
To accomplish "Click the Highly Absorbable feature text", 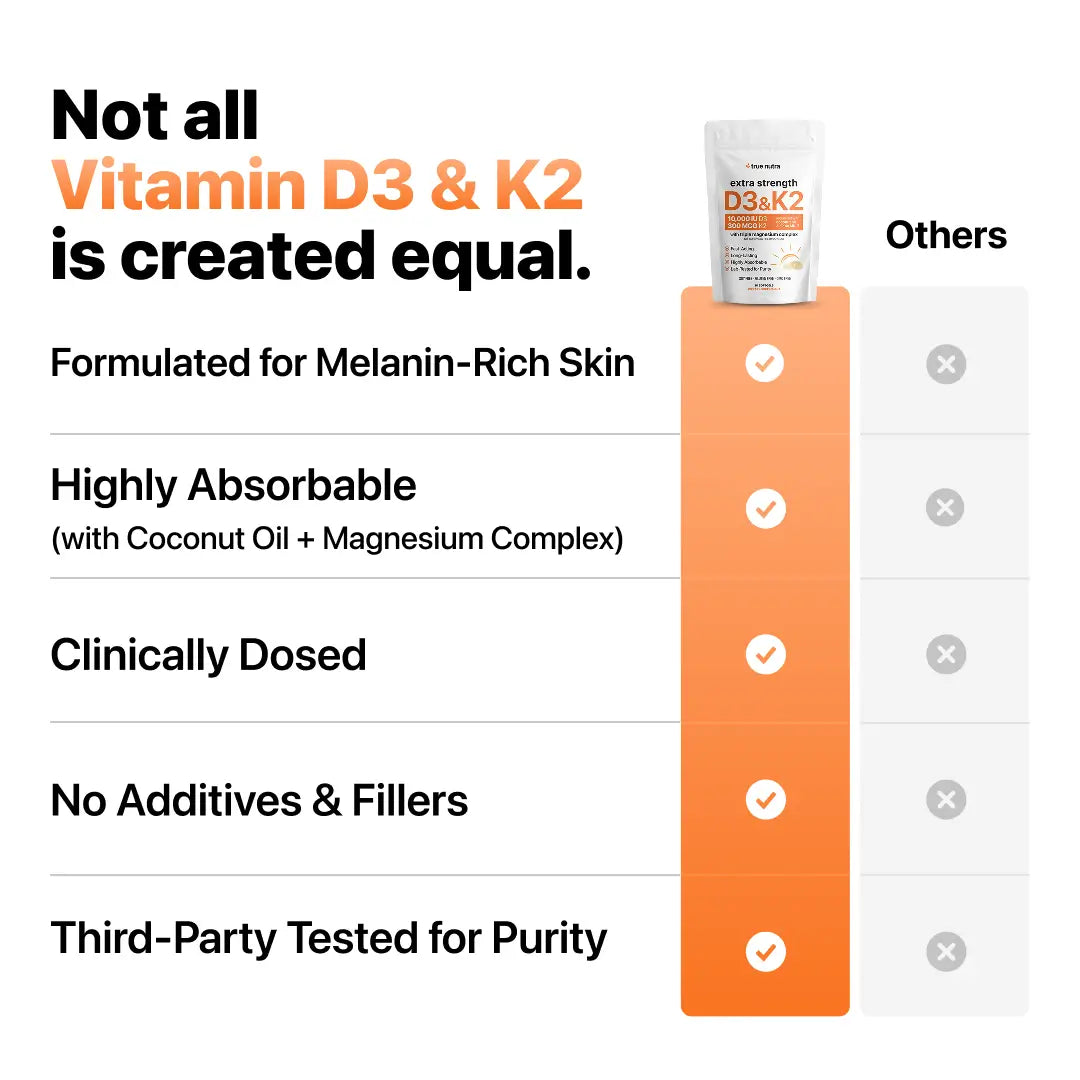I will [233, 486].
